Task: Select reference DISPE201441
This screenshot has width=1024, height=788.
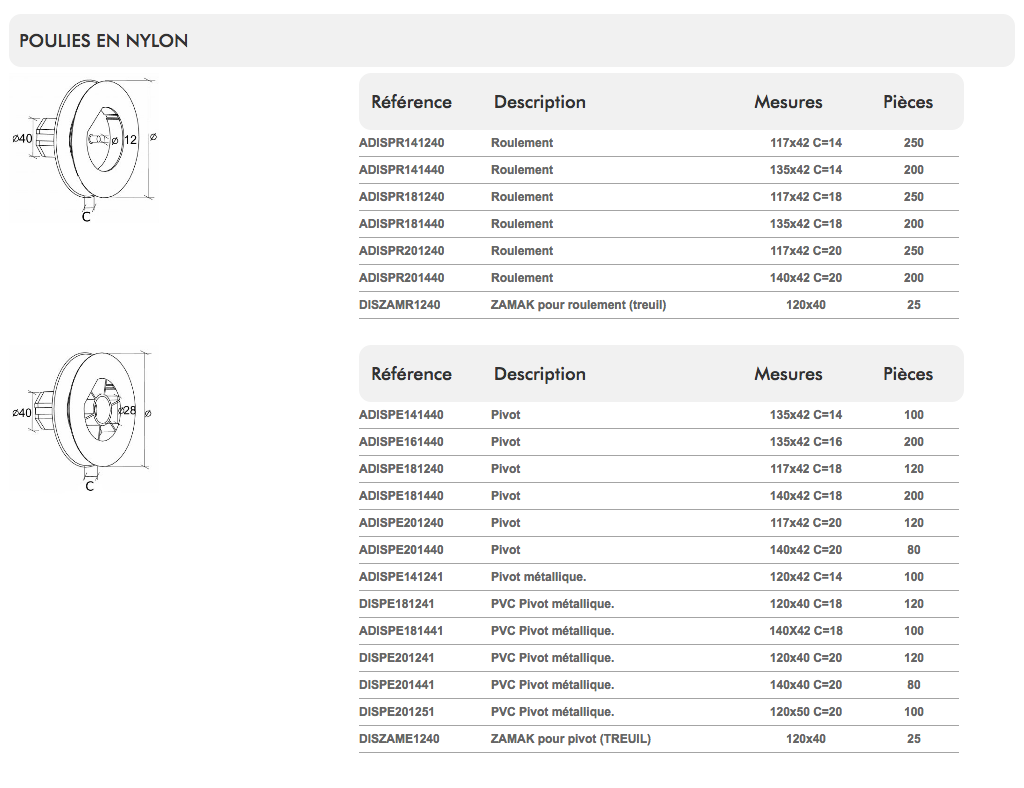Action: point(396,685)
